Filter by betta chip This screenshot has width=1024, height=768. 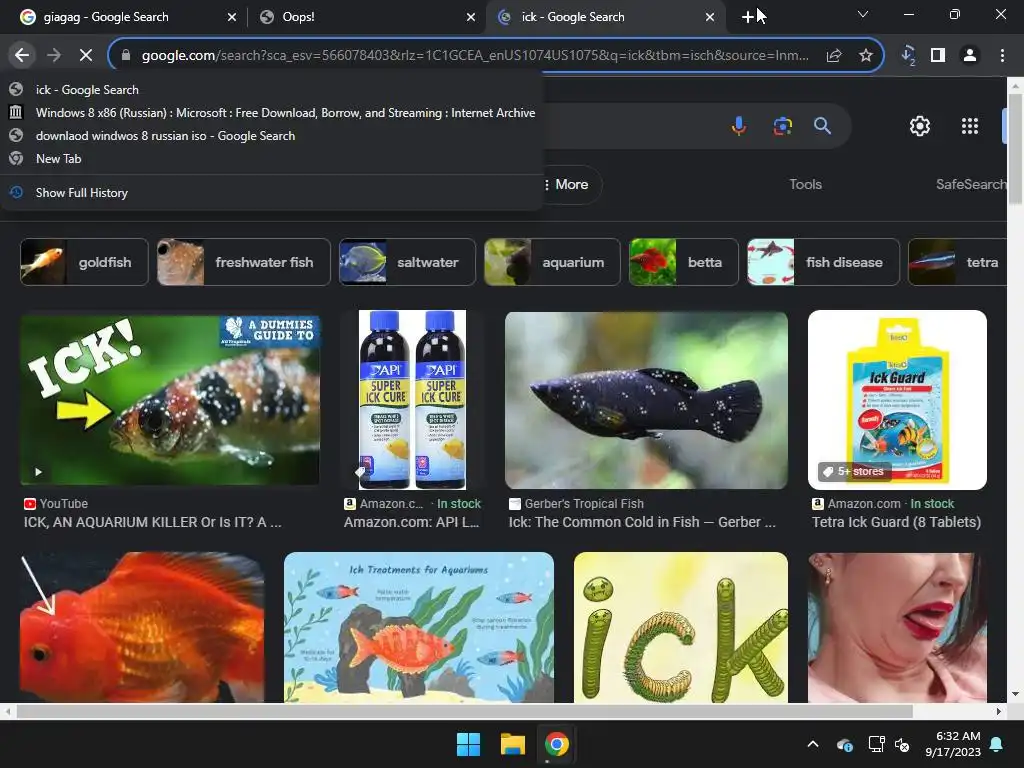click(684, 262)
